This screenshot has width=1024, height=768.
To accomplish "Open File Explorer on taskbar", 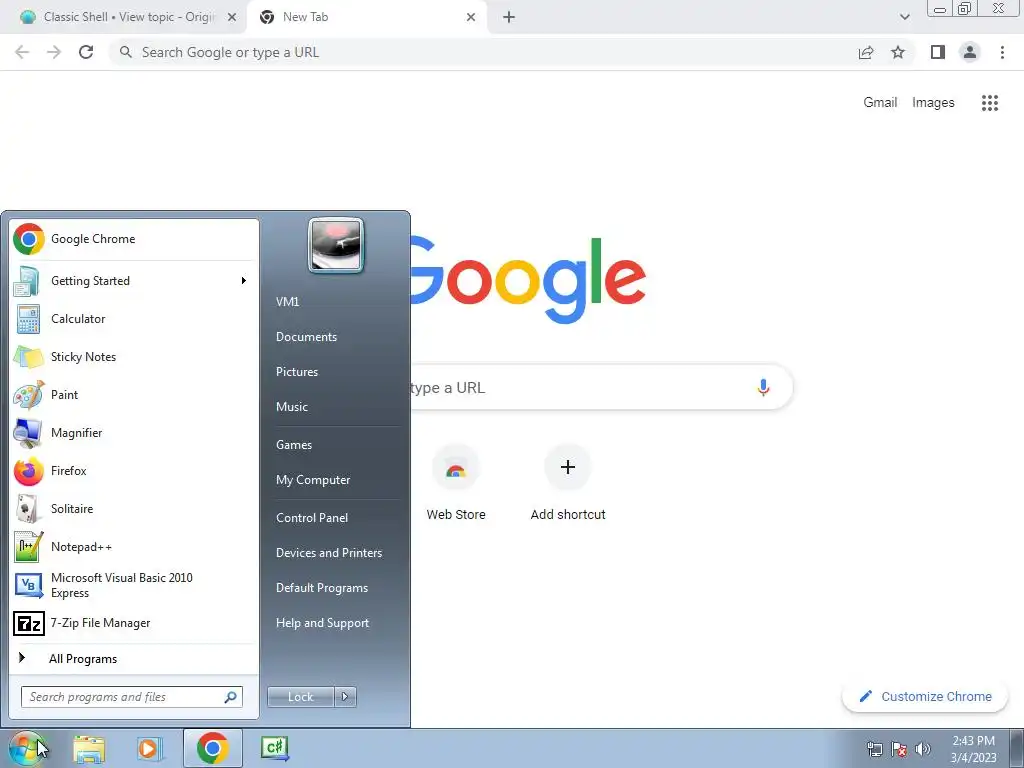I will pos(89,748).
